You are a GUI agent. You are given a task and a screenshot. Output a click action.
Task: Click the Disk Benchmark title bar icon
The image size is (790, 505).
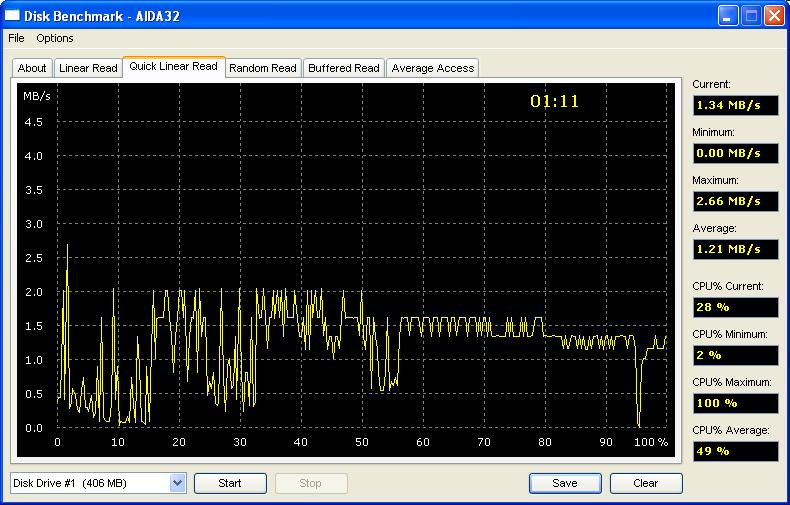click(12, 16)
